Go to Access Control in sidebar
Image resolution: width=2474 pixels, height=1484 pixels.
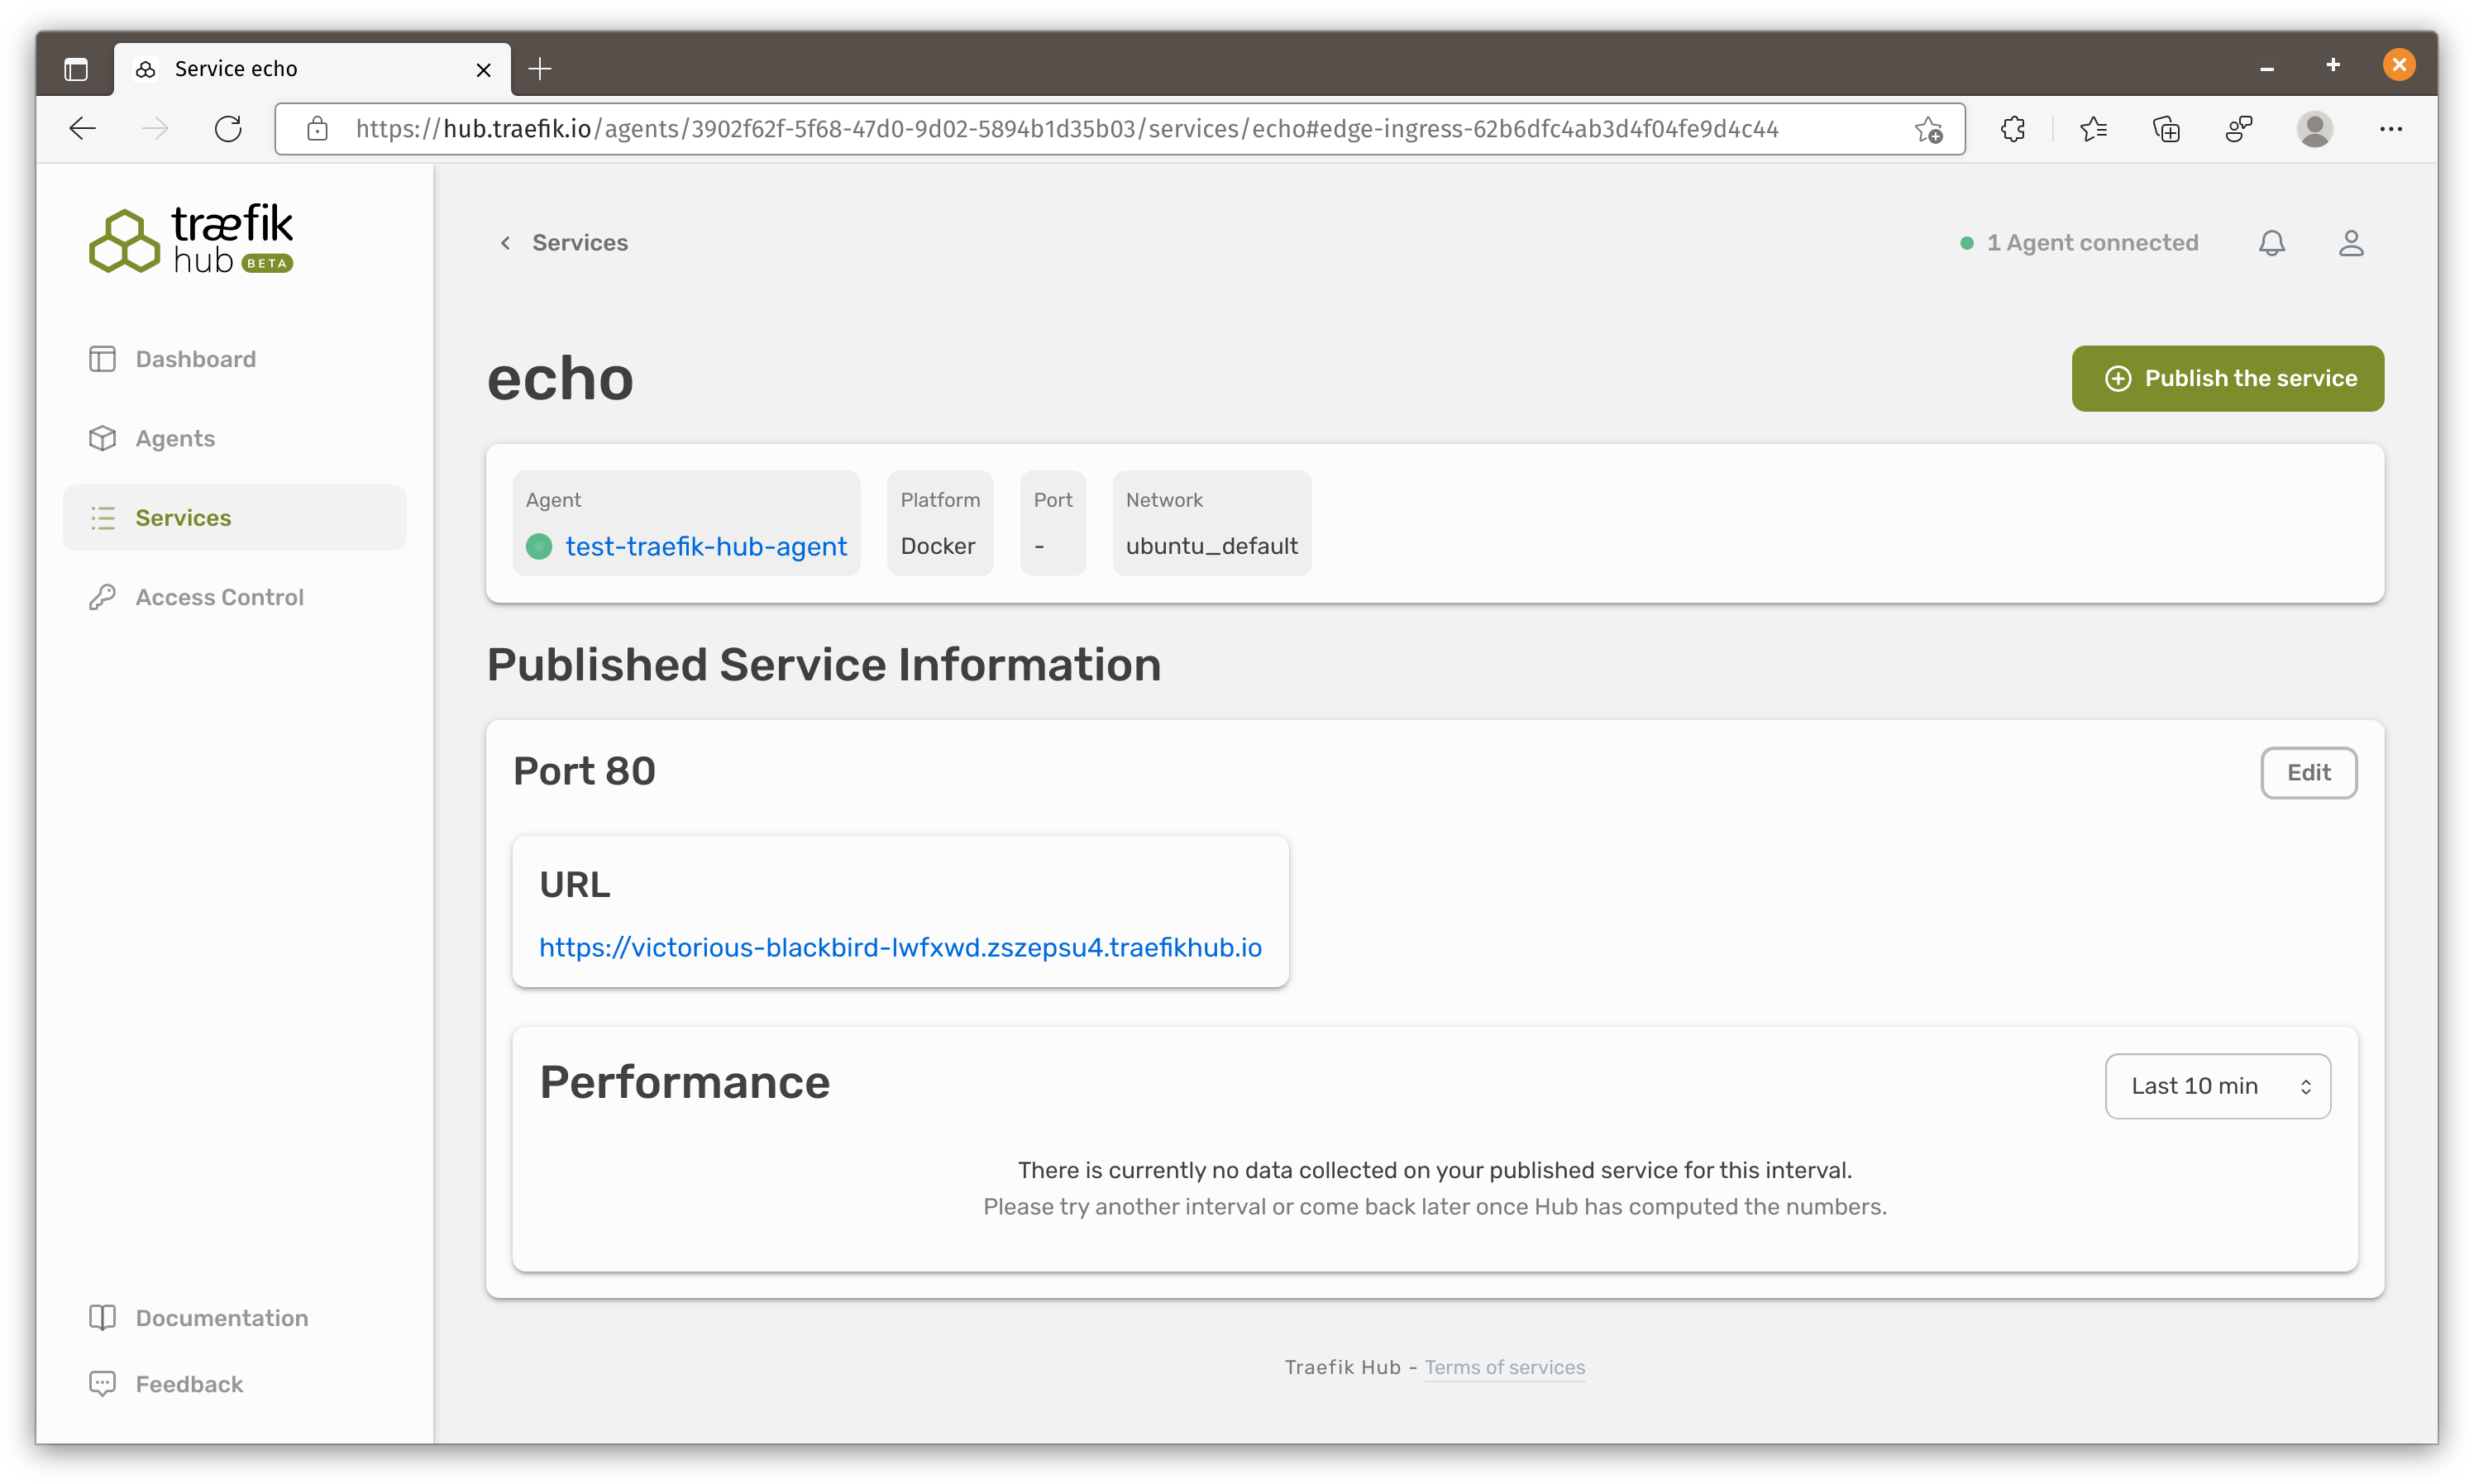[219, 597]
